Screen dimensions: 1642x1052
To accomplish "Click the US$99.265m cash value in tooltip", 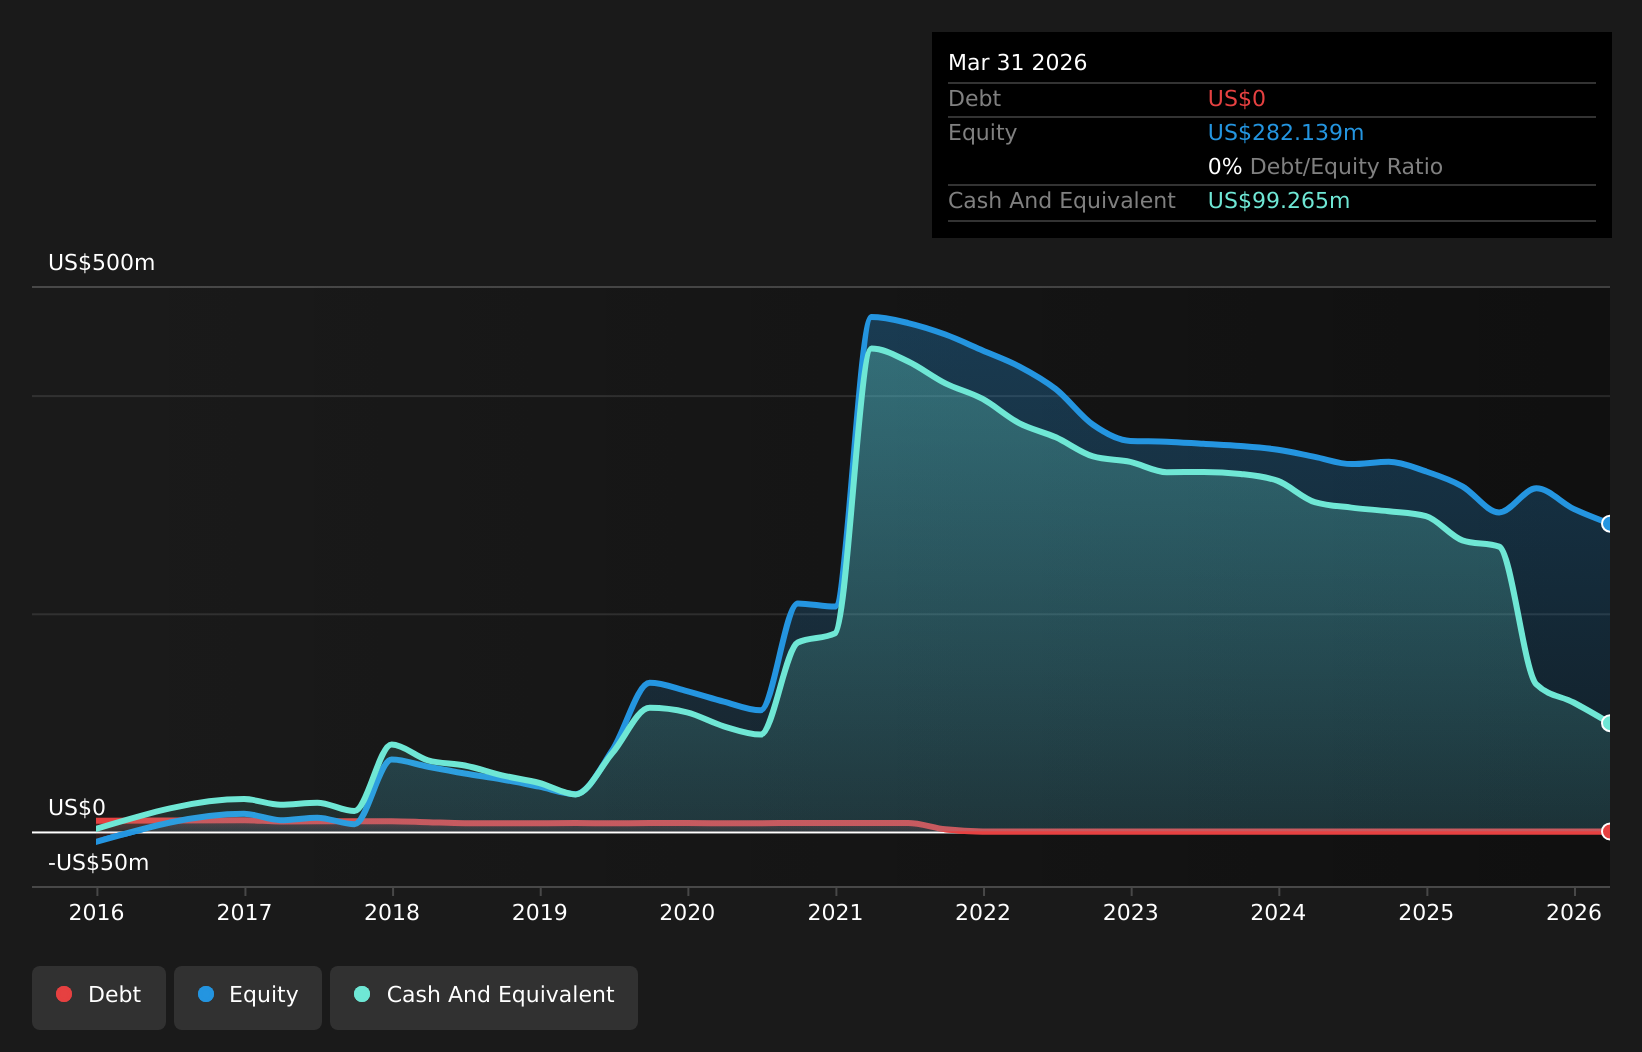I will tap(1279, 200).
